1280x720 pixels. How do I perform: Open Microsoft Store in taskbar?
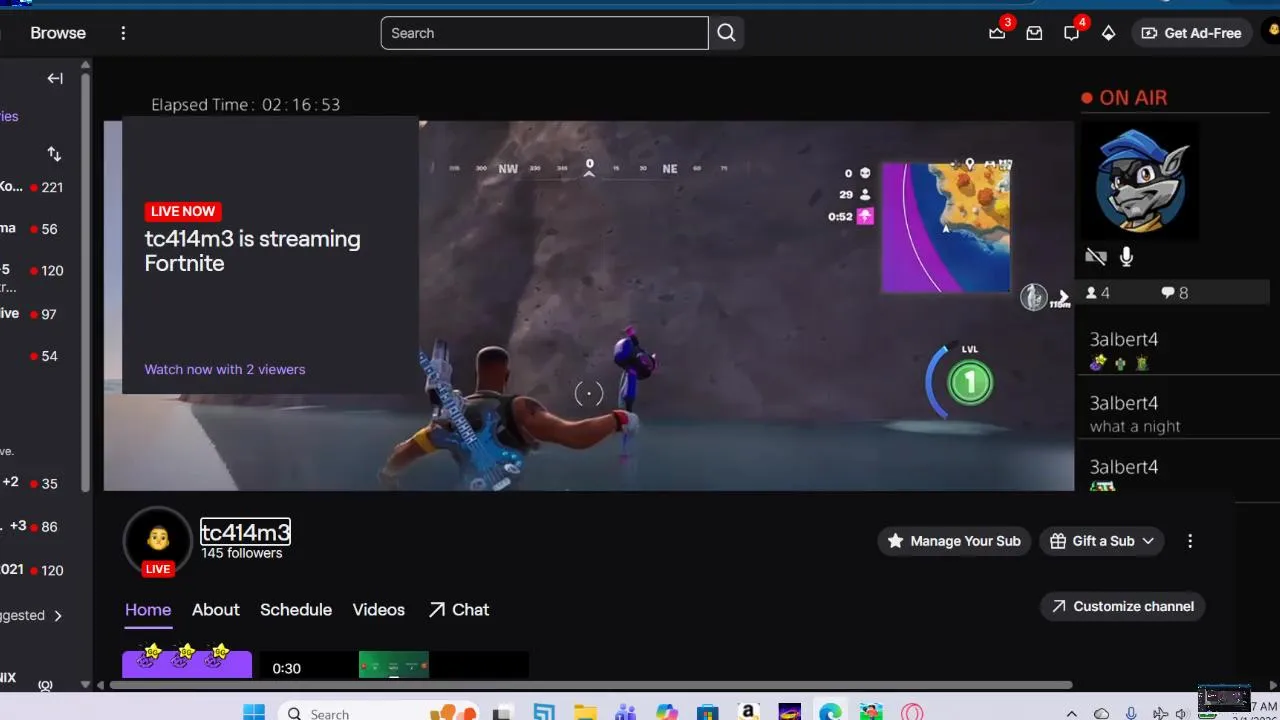click(x=708, y=712)
